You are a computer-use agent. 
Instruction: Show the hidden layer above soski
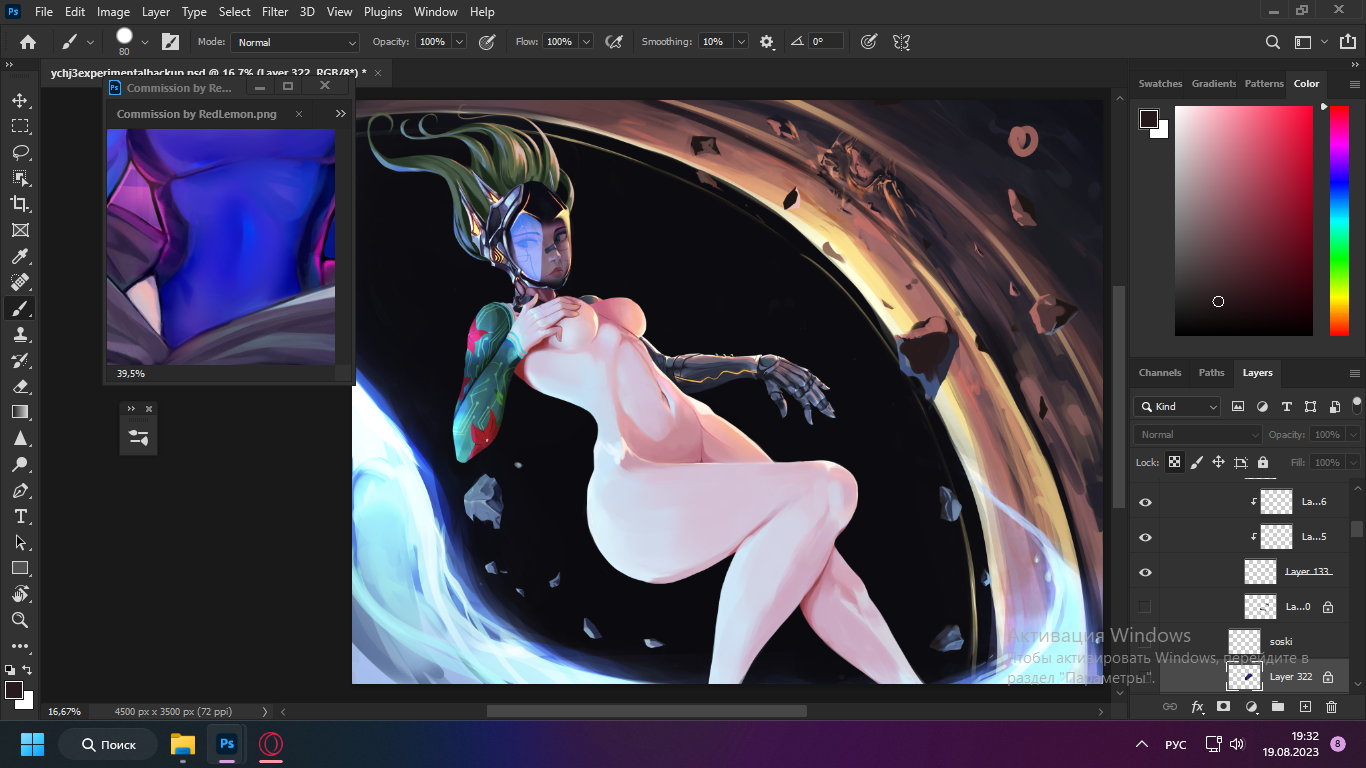click(x=1145, y=607)
